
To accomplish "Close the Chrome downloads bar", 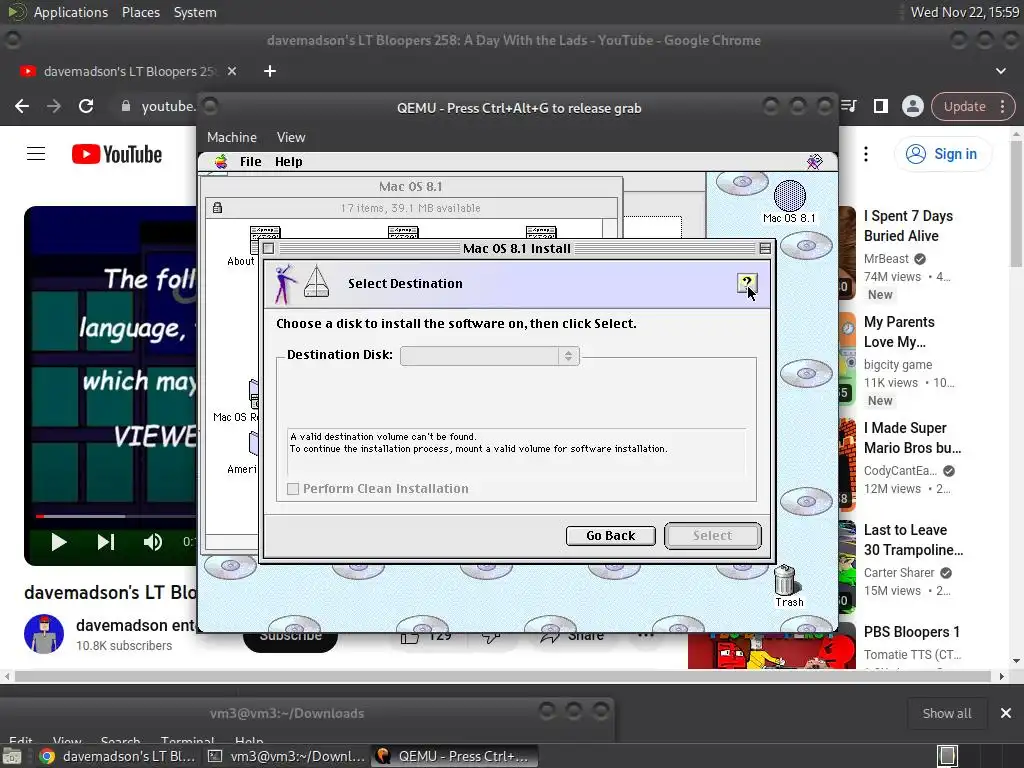I will [x=1006, y=713].
